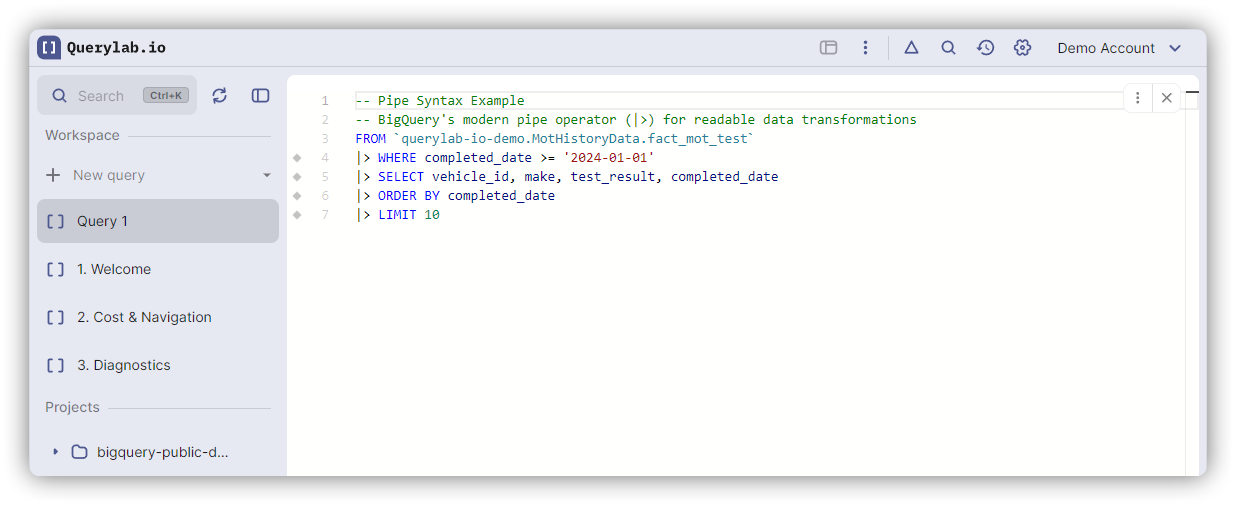Click the Querylab.io logo icon

point(49,48)
